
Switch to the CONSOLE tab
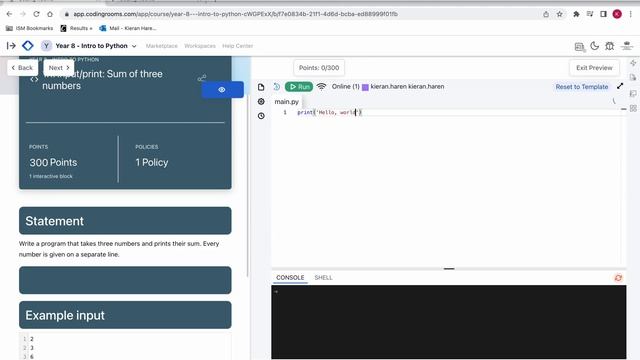click(x=290, y=278)
